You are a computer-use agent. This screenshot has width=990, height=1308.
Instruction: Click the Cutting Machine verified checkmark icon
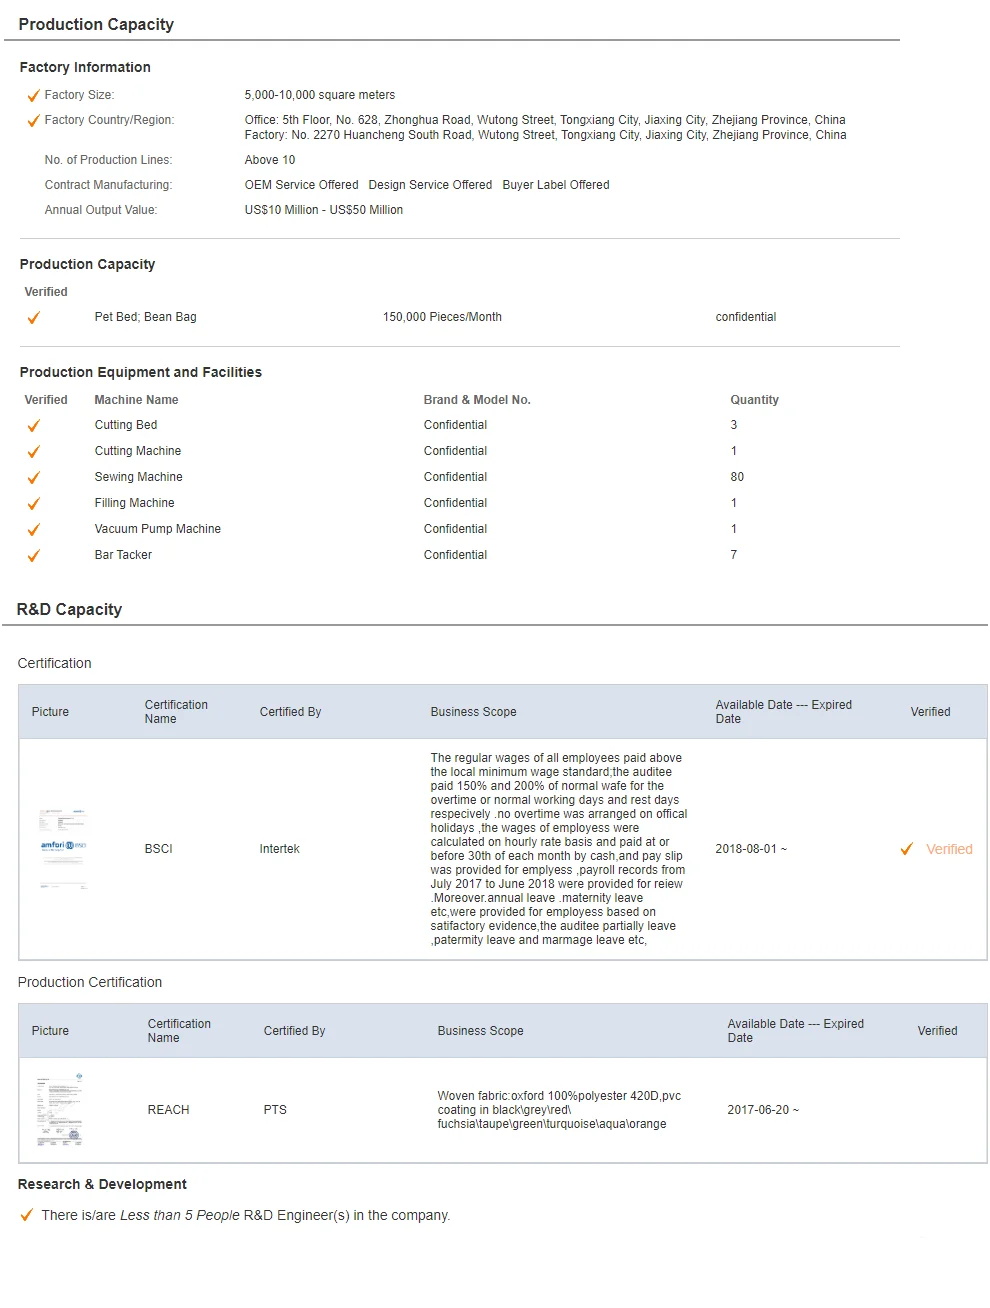pyautogui.click(x=33, y=452)
